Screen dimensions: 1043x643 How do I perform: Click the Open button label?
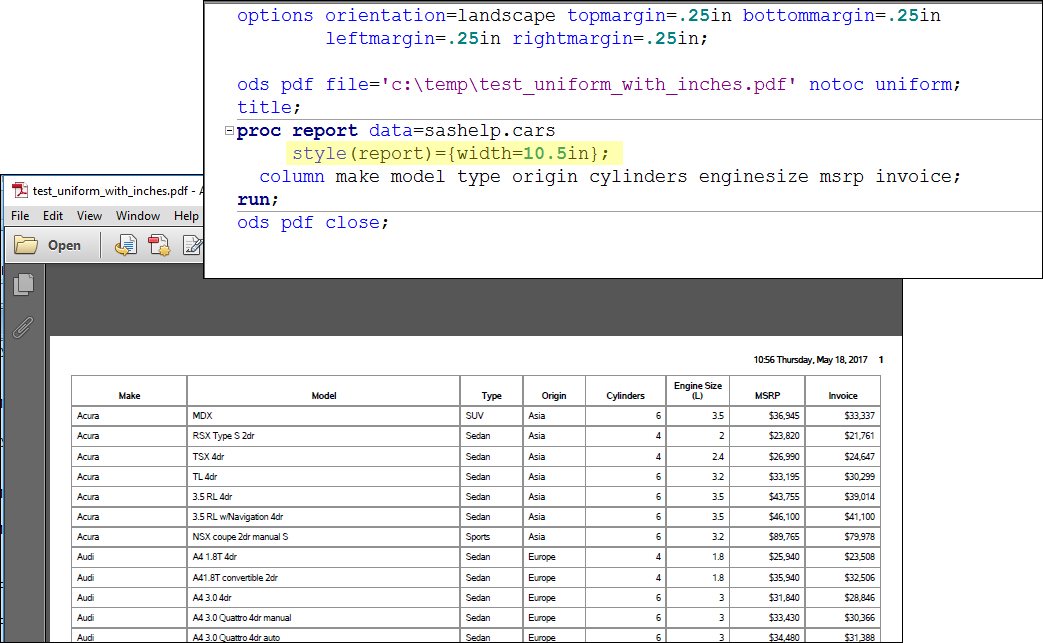pos(64,245)
